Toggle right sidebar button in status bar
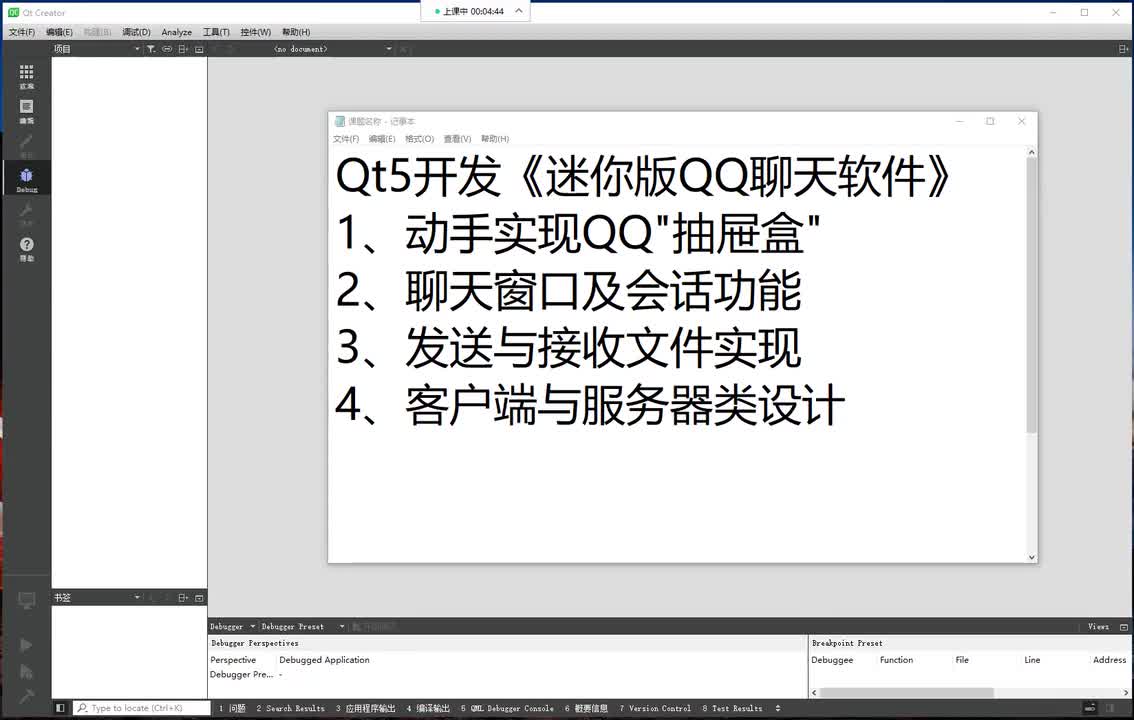Screen dimensions: 1134x720 [1111, 708]
